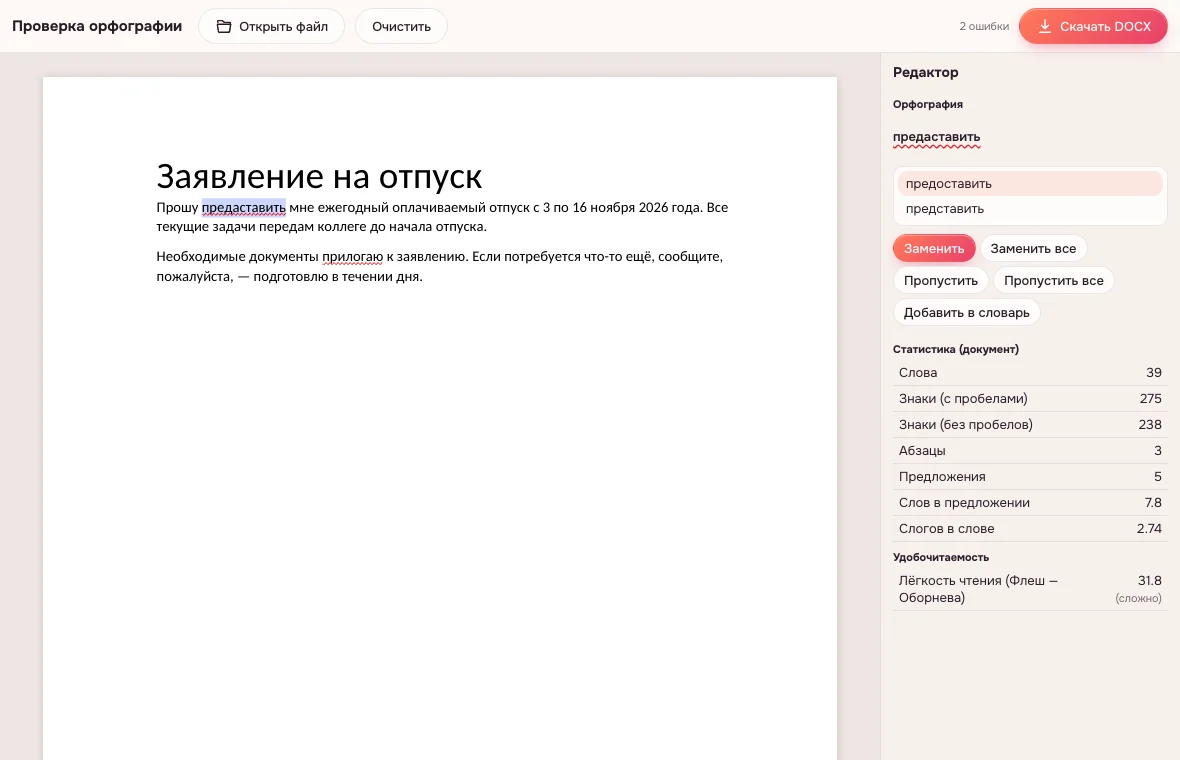
Task: Download the document via Скачать DOCX
Action: point(1093,26)
